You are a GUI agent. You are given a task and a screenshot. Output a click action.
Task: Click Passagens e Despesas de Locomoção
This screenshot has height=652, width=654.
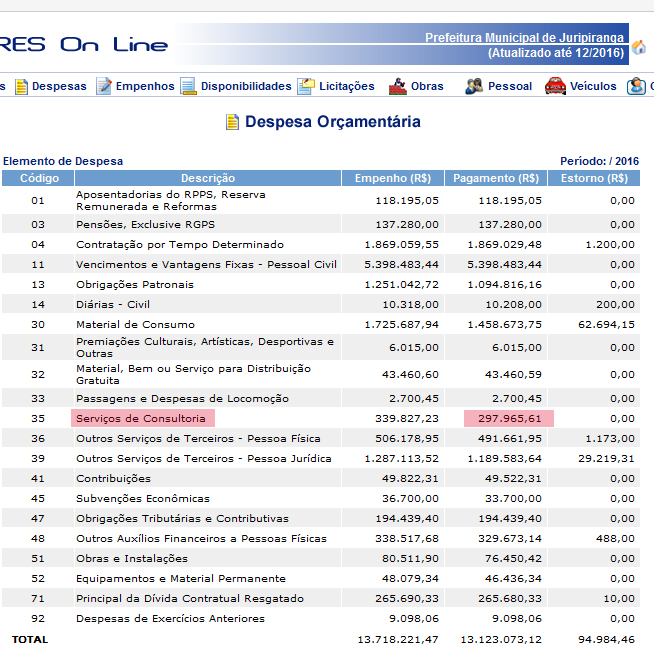[182, 398]
